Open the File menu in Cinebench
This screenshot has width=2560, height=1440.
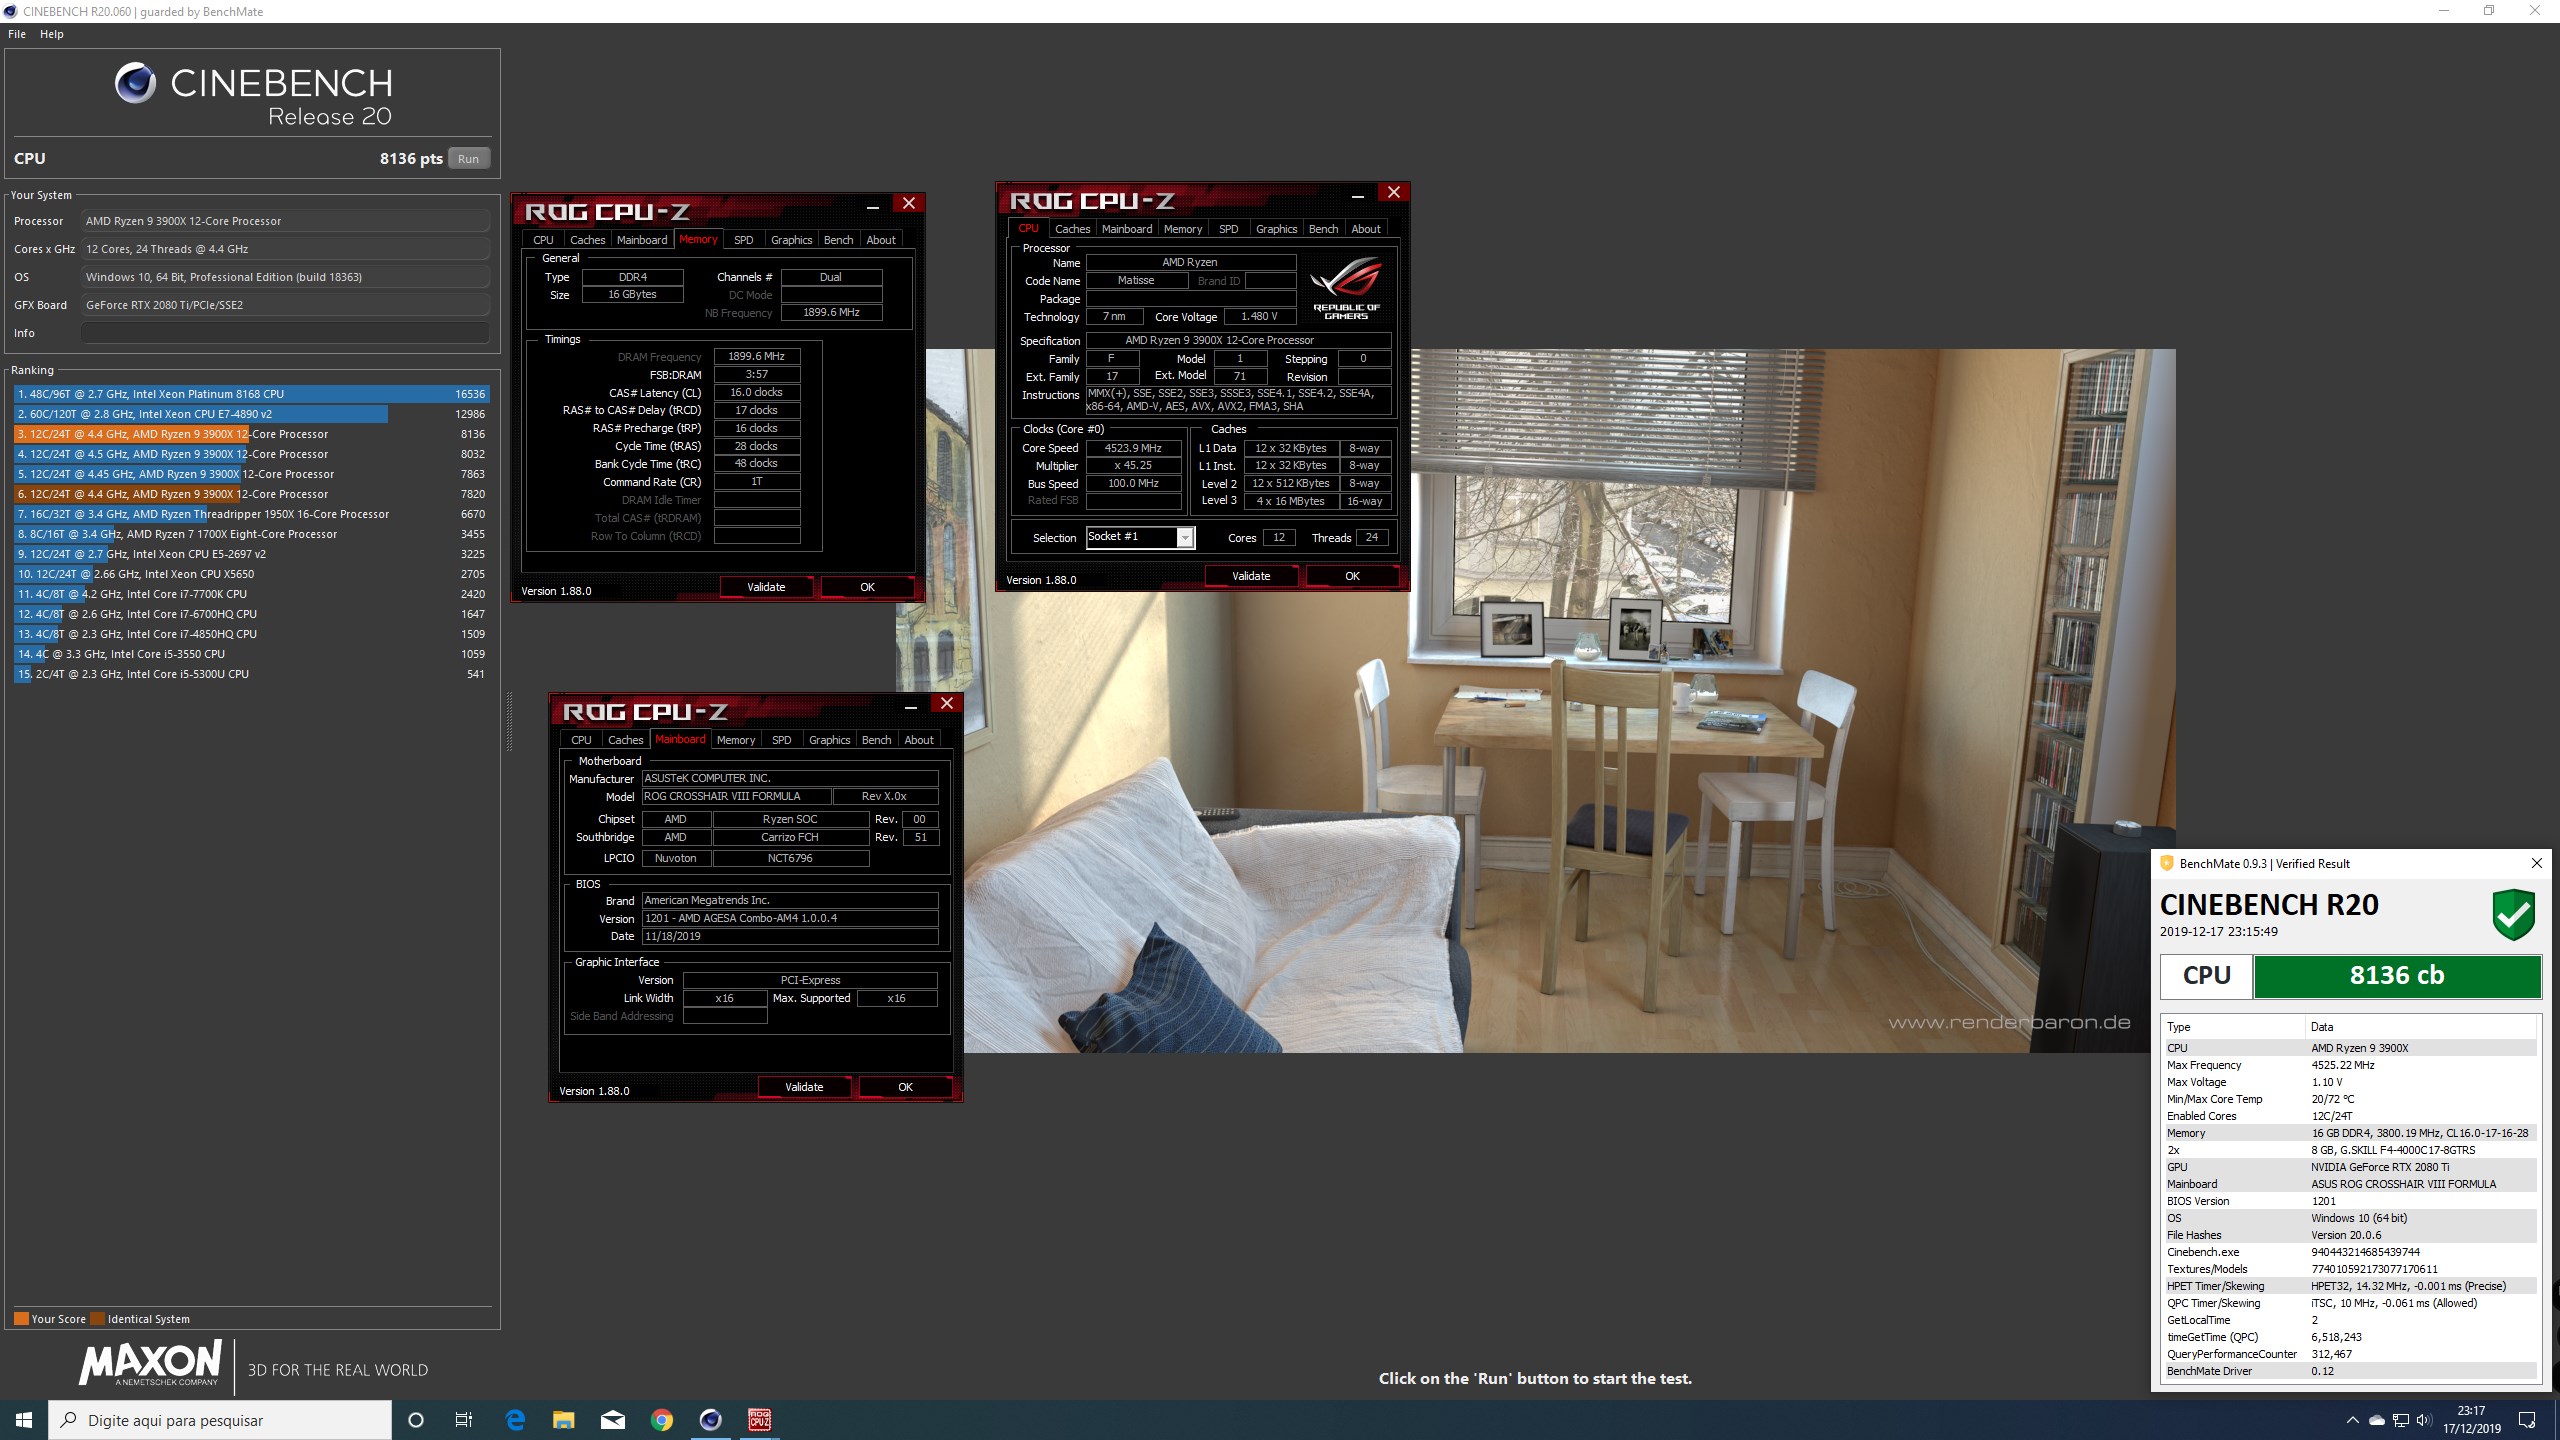click(17, 34)
